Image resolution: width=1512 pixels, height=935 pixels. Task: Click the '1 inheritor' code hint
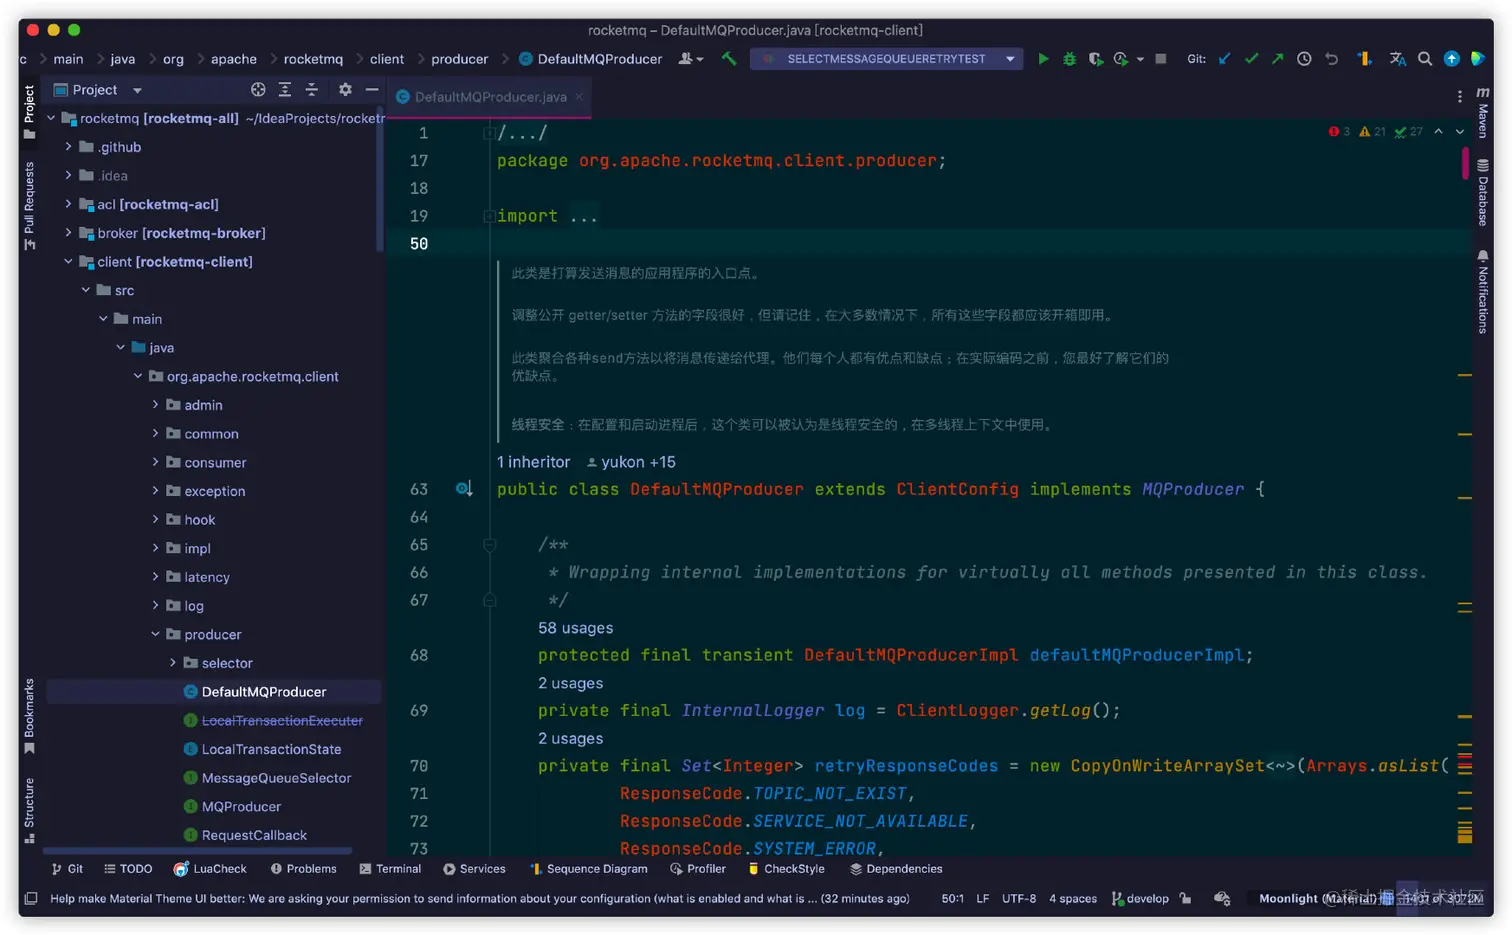[533, 462]
